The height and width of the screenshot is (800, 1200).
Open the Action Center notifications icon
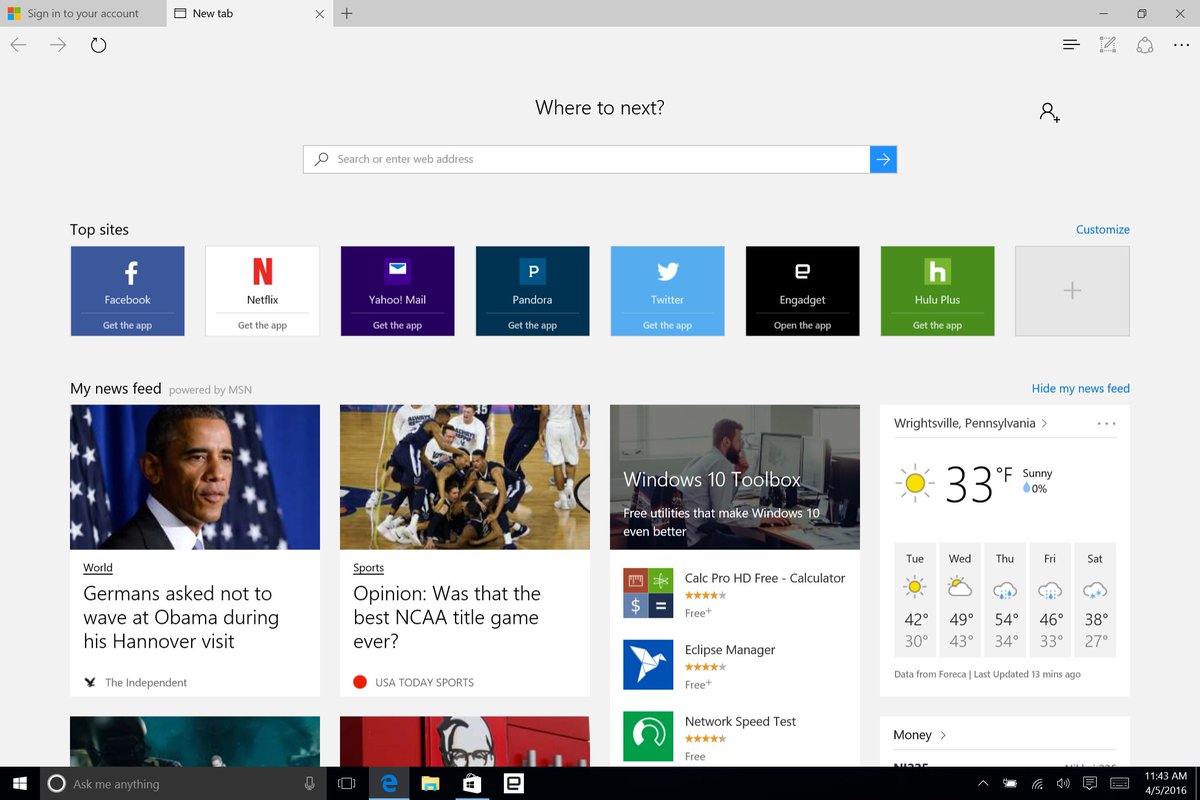coord(1091,783)
